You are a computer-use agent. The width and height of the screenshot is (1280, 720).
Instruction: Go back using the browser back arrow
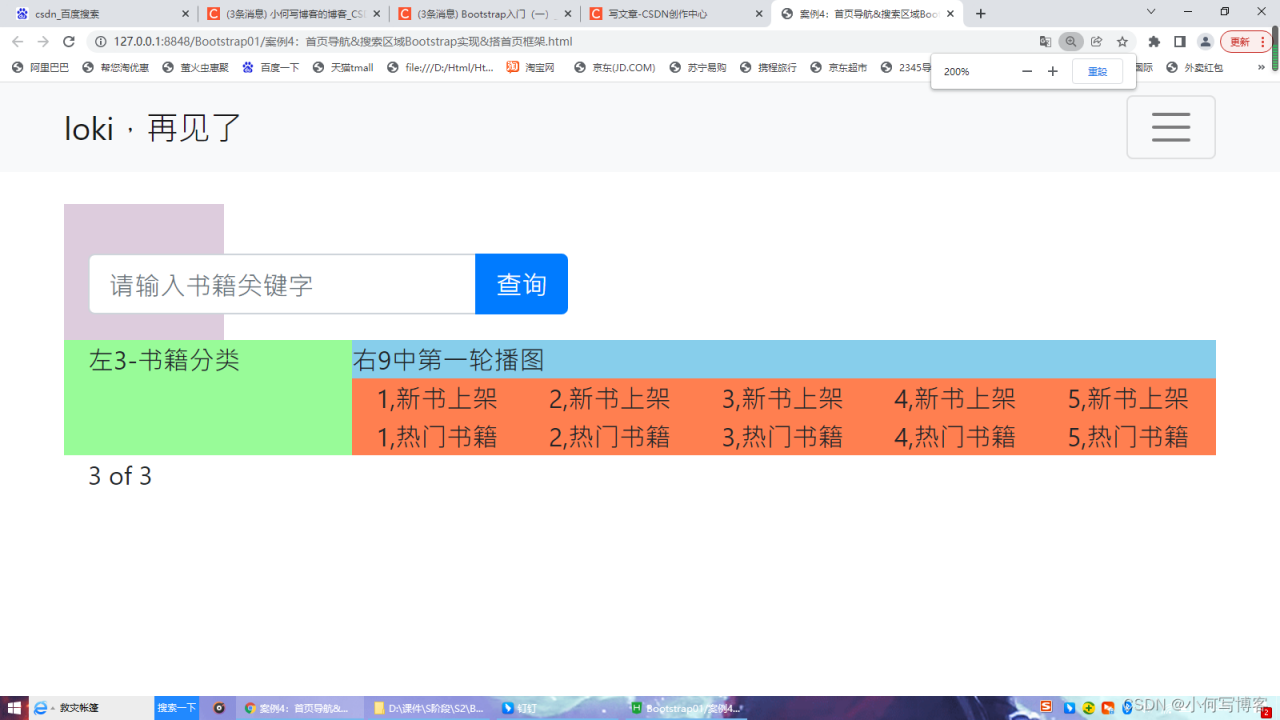click(17, 42)
